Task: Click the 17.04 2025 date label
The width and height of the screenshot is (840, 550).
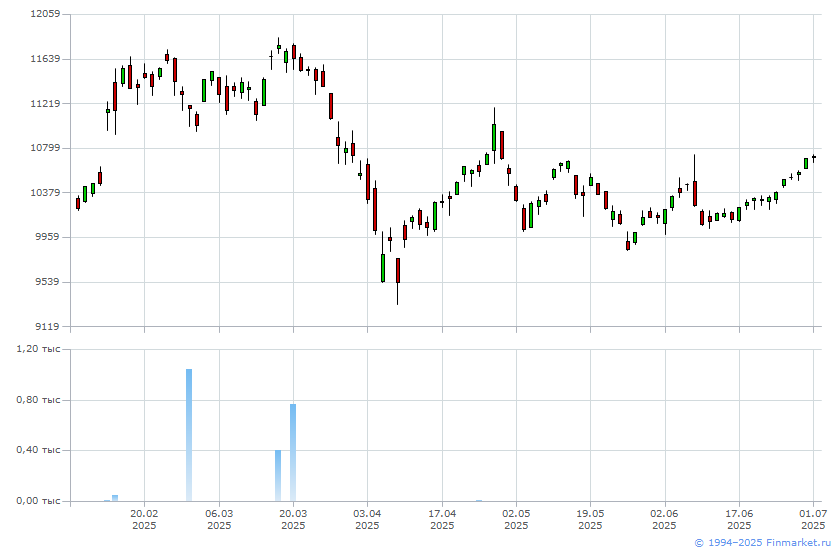Action: (x=442, y=519)
